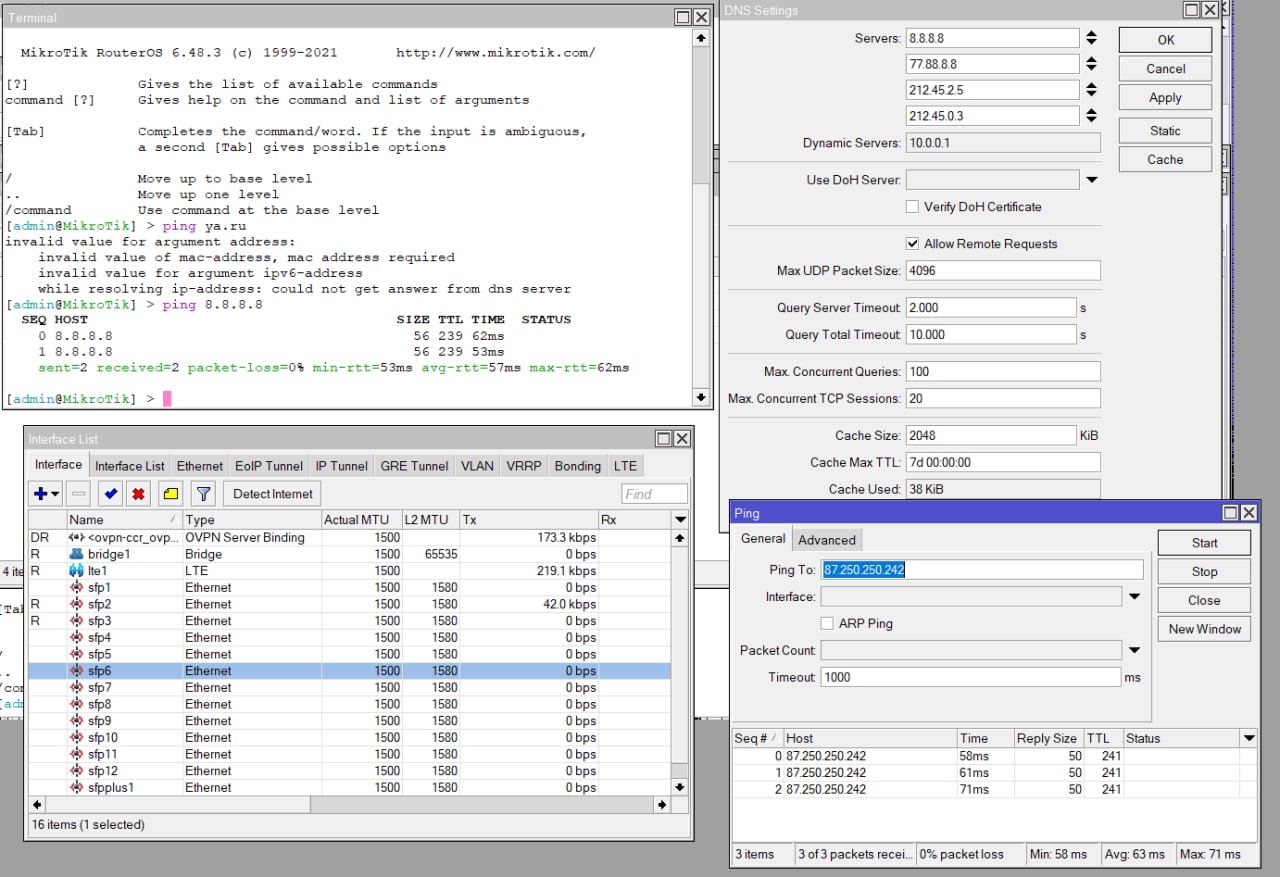
Task: Click the Ping Timeout field
Action: tap(971, 677)
